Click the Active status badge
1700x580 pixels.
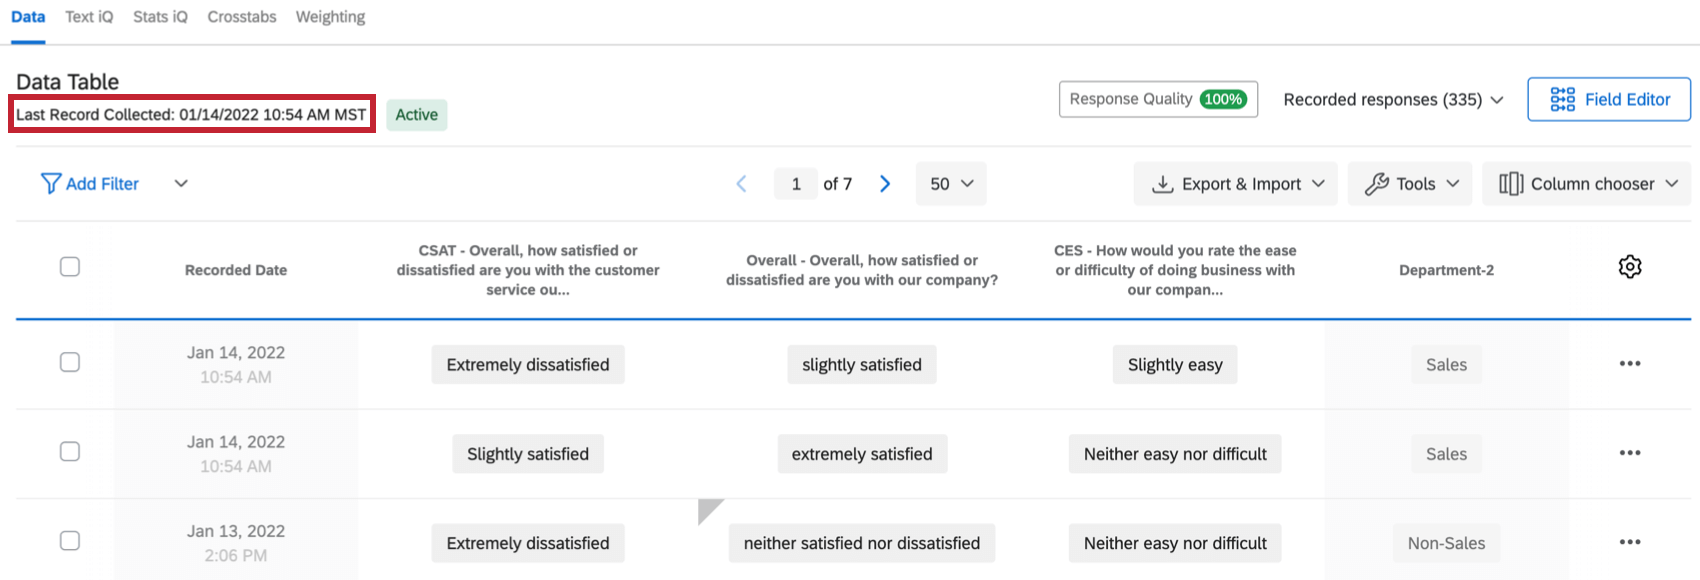point(416,114)
